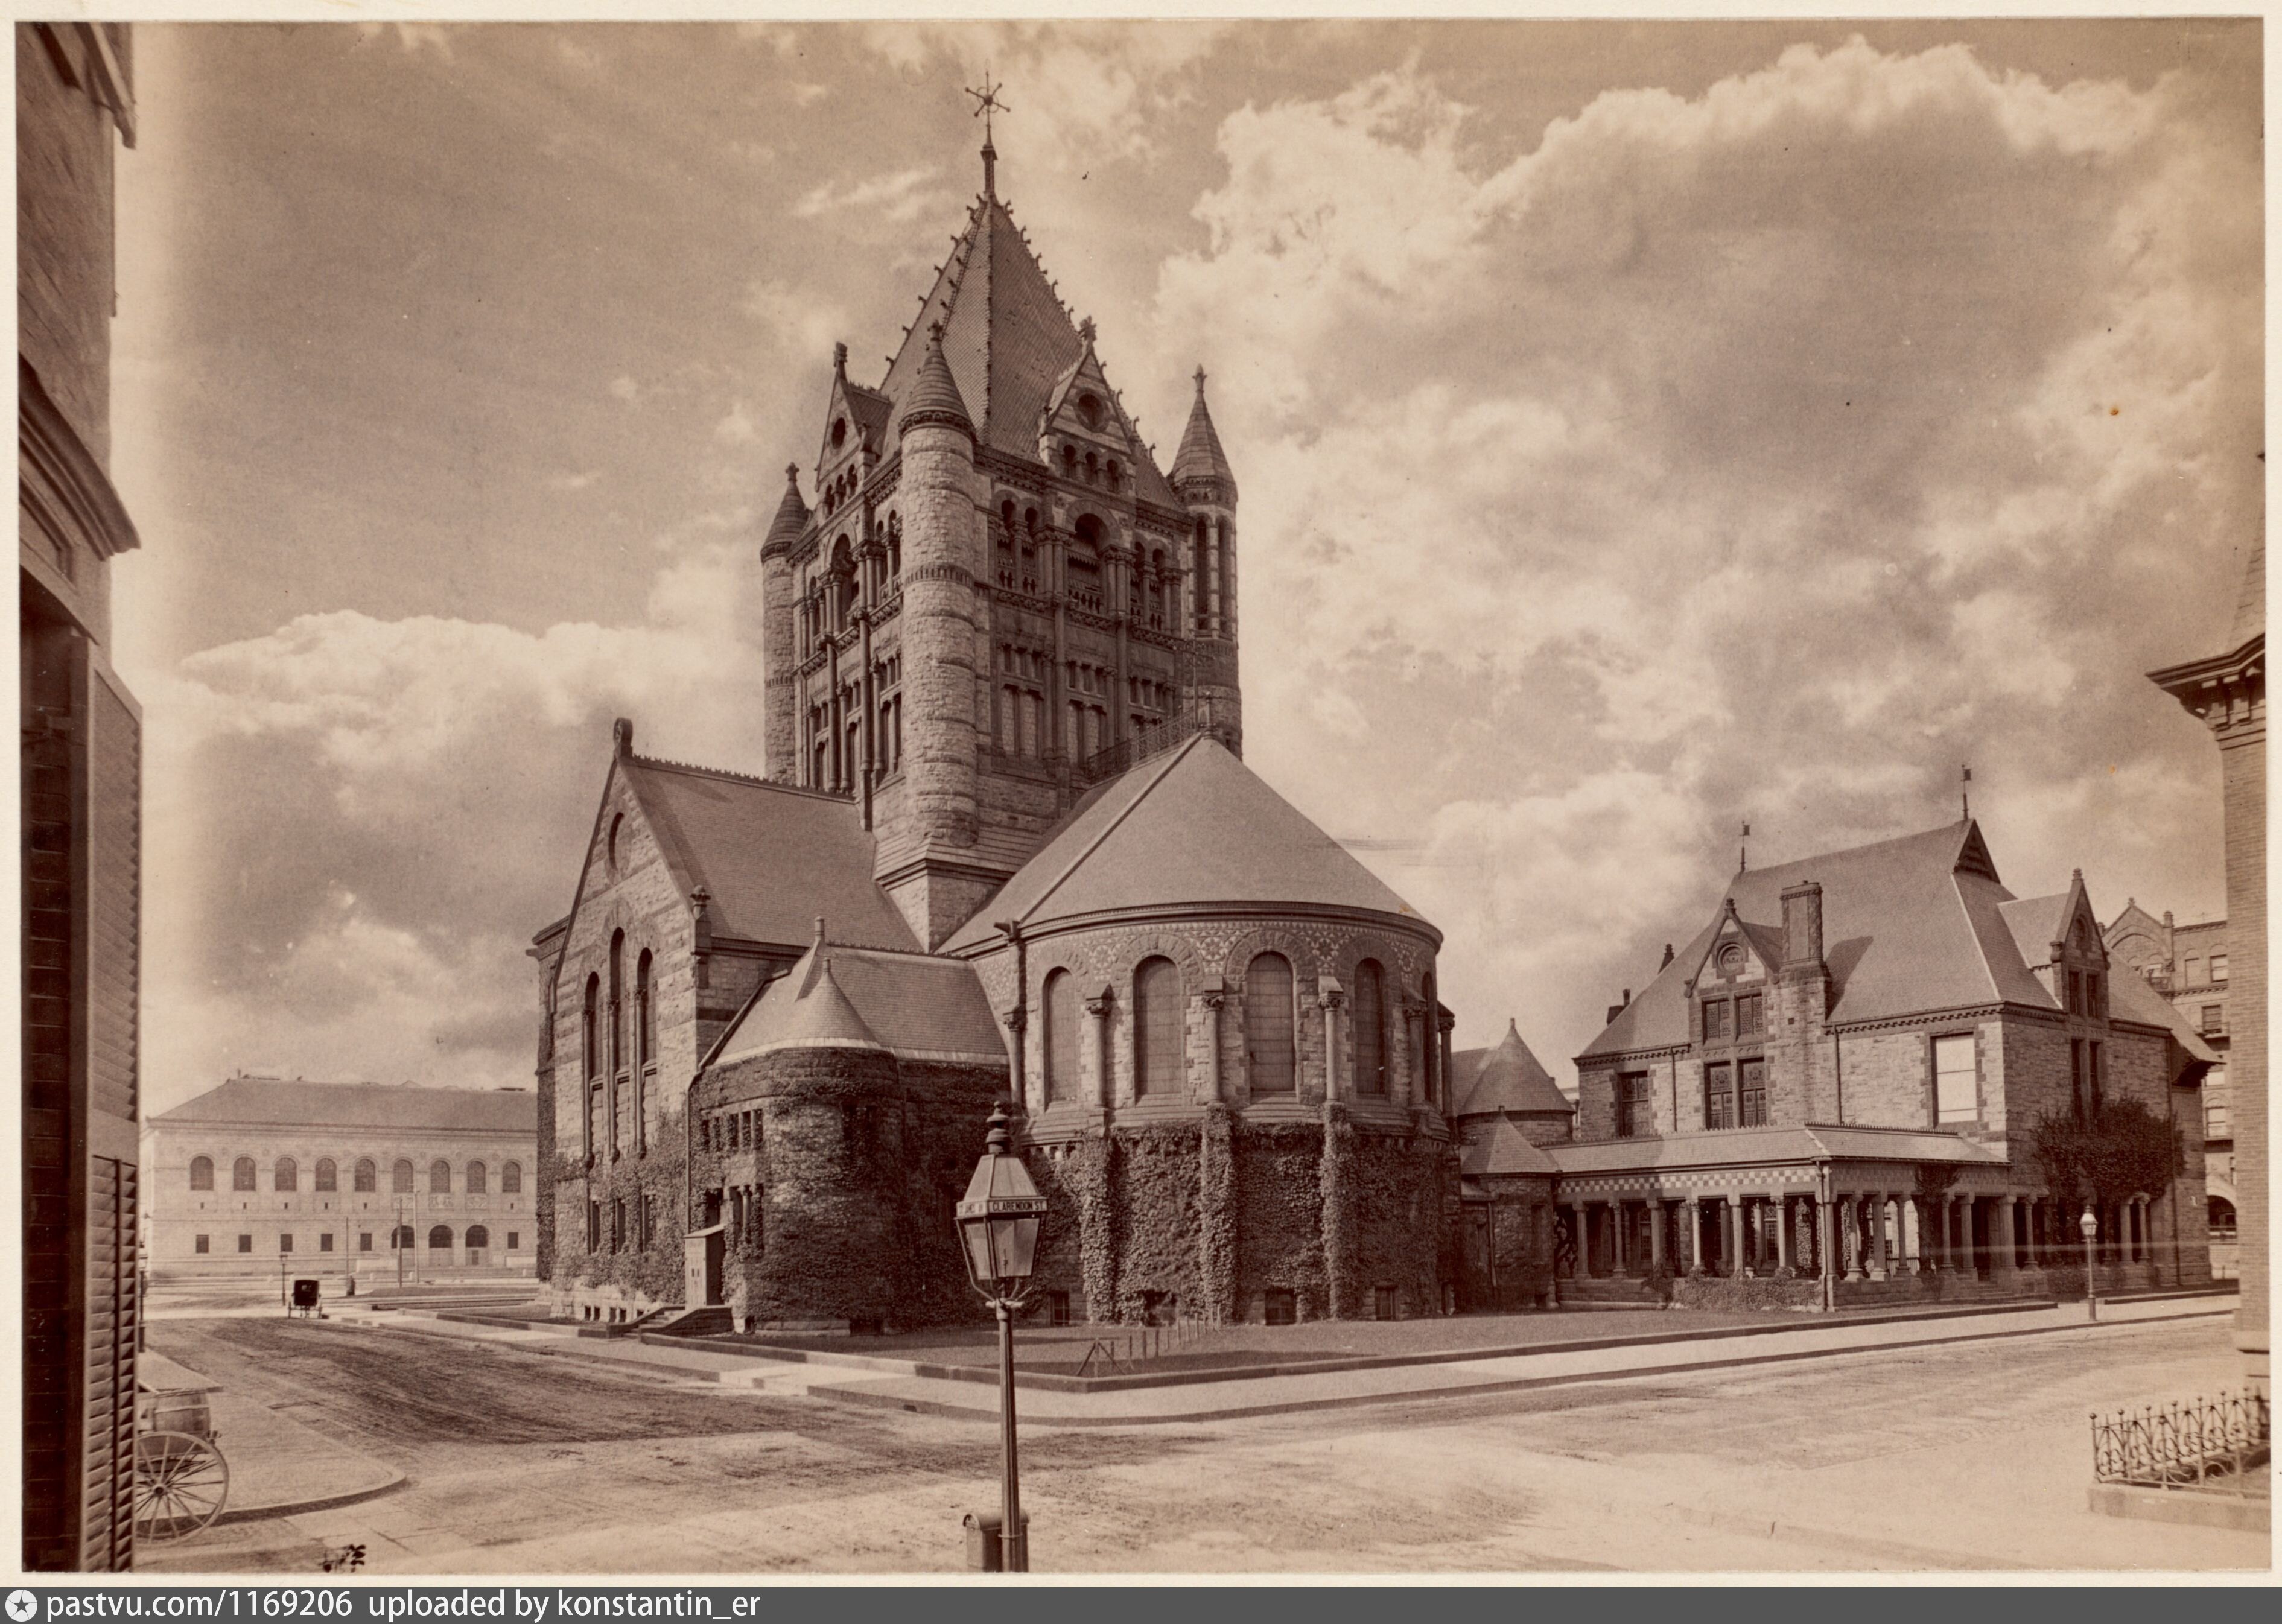
Task: Click the PastVu star logo icon
Action: click(21, 1605)
